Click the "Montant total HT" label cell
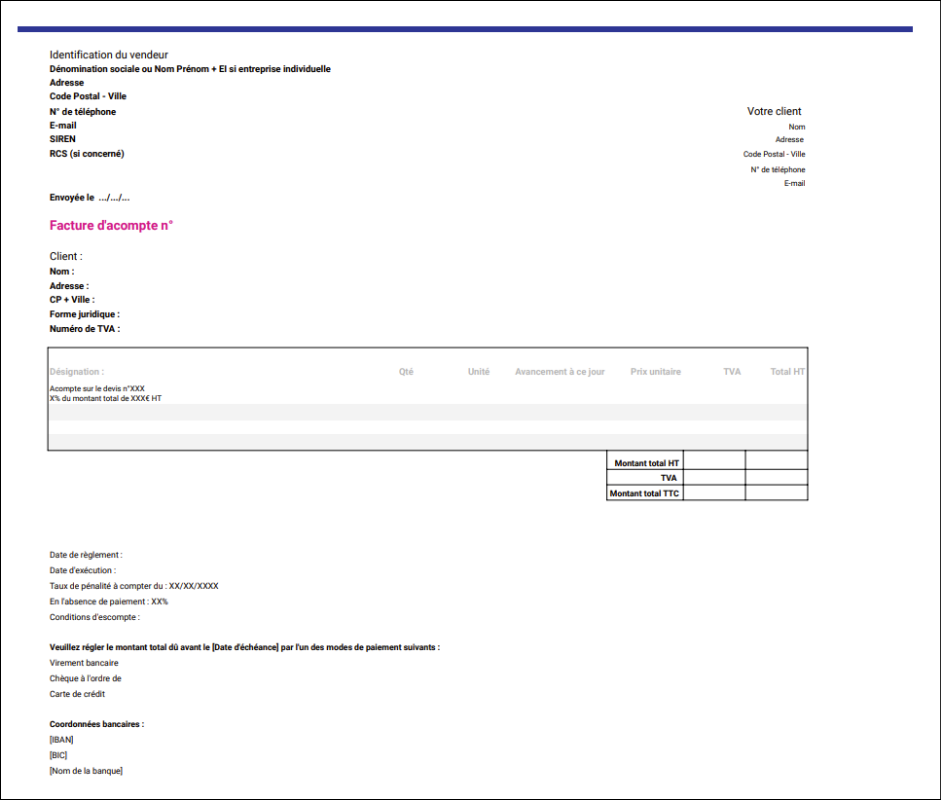Screen dimensions: 942x800 coord(647,463)
